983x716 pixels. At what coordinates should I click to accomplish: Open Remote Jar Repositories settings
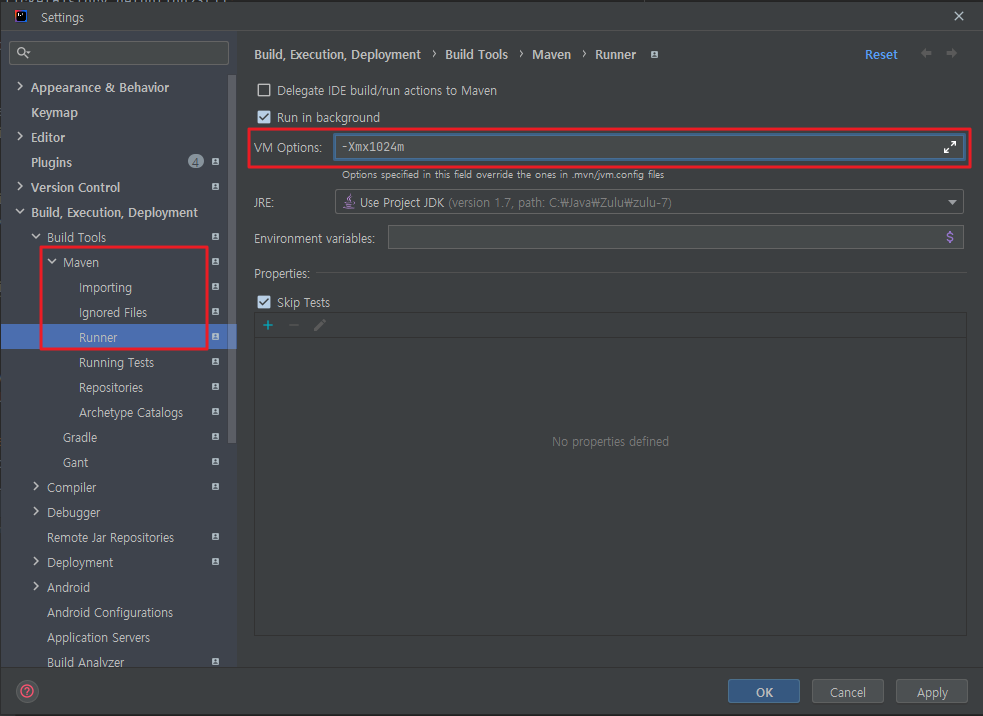click(110, 537)
